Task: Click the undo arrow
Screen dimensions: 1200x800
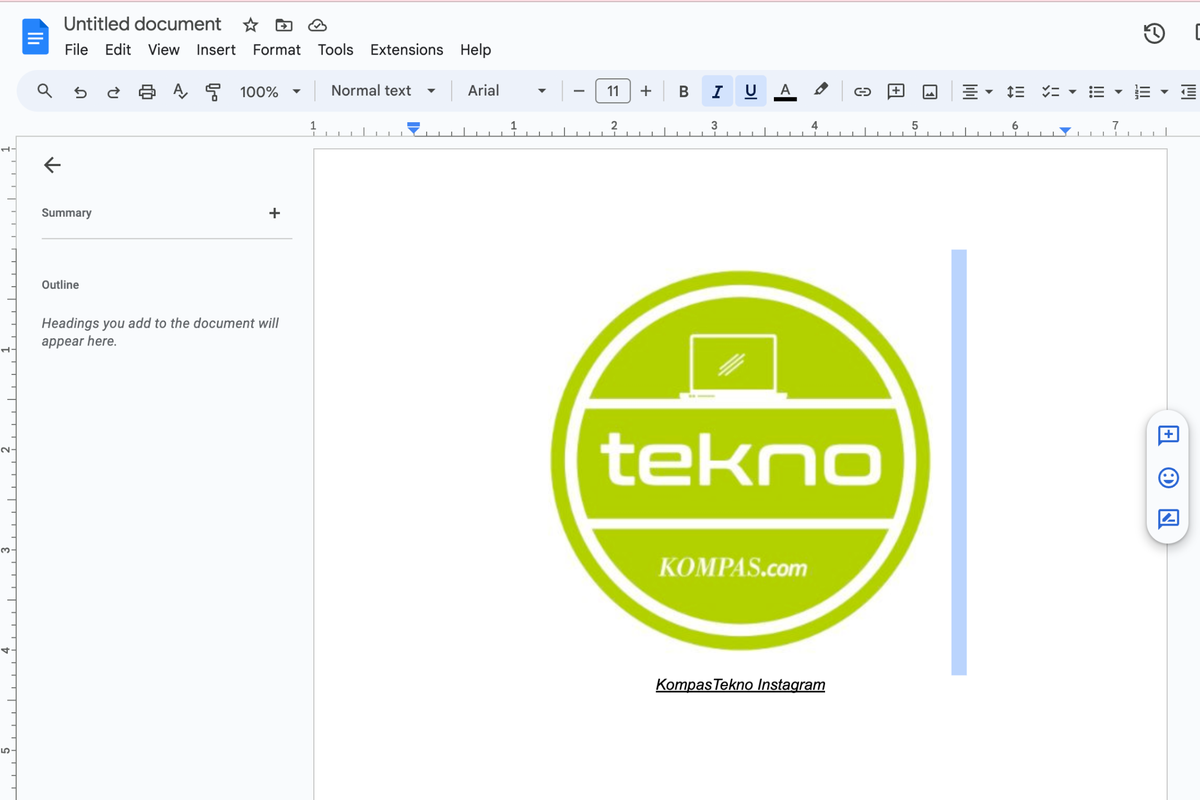Action: [81, 91]
